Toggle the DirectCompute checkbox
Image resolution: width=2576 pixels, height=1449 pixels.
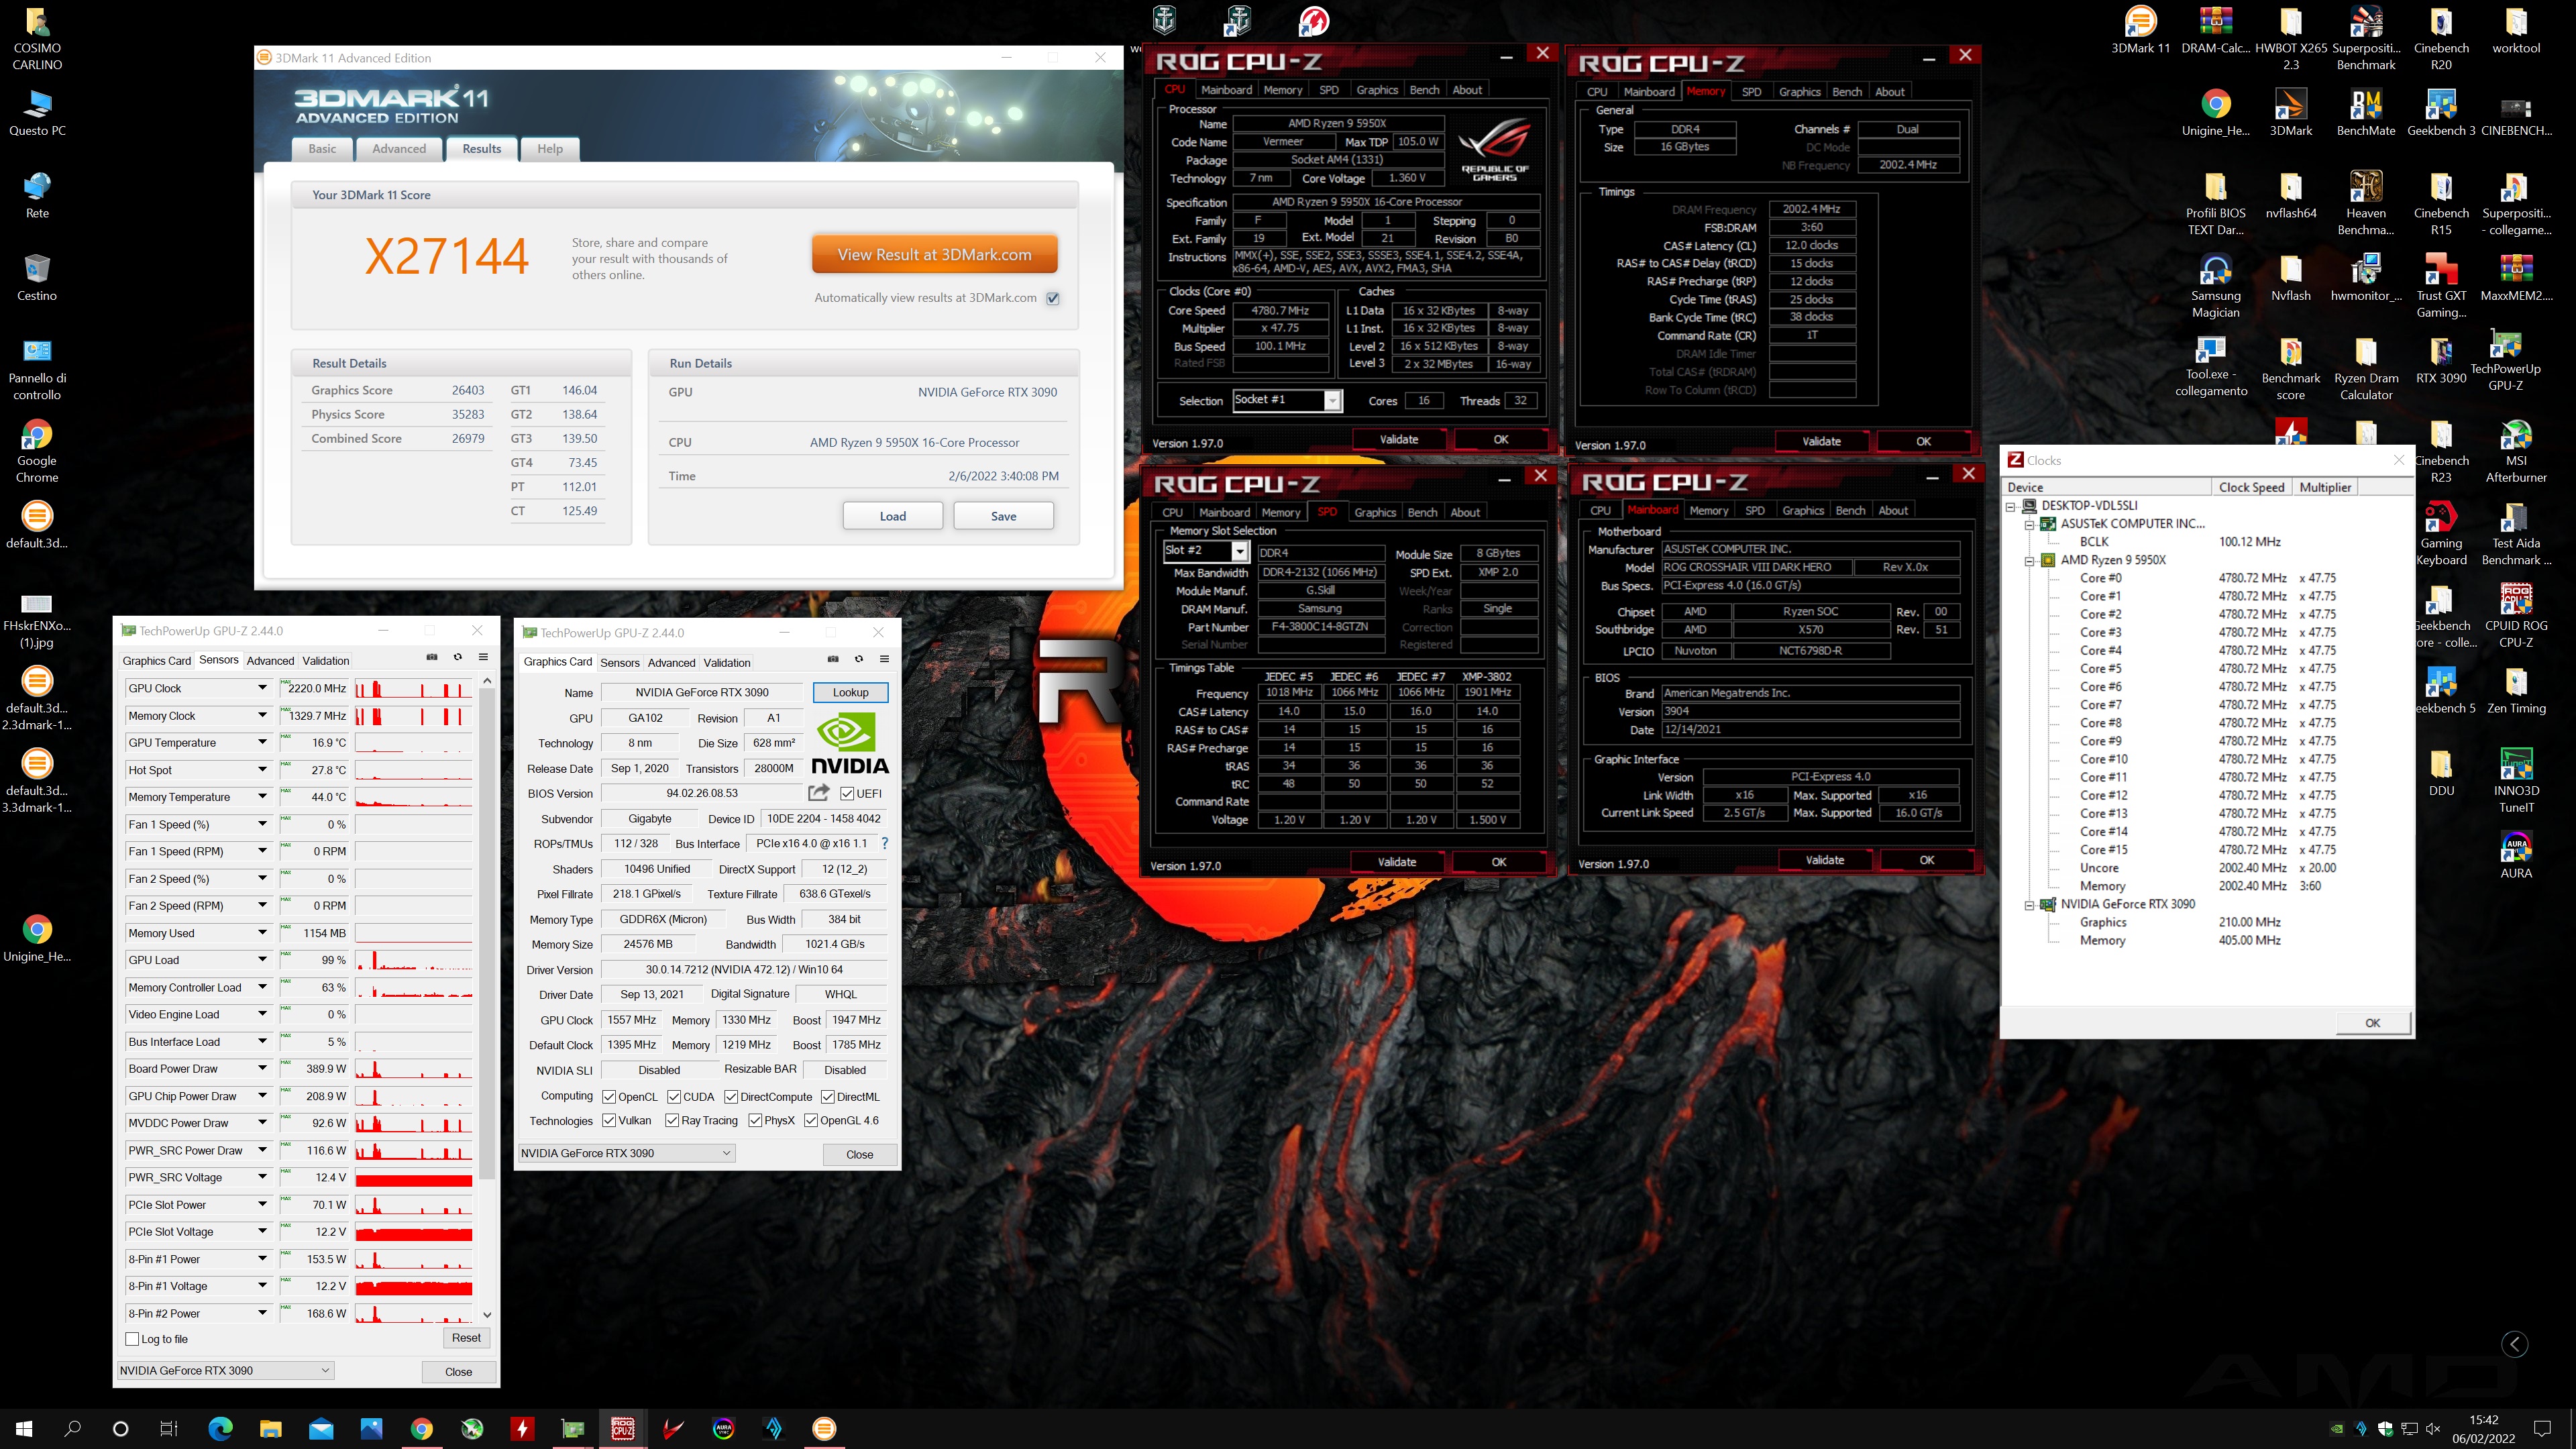point(731,1097)
